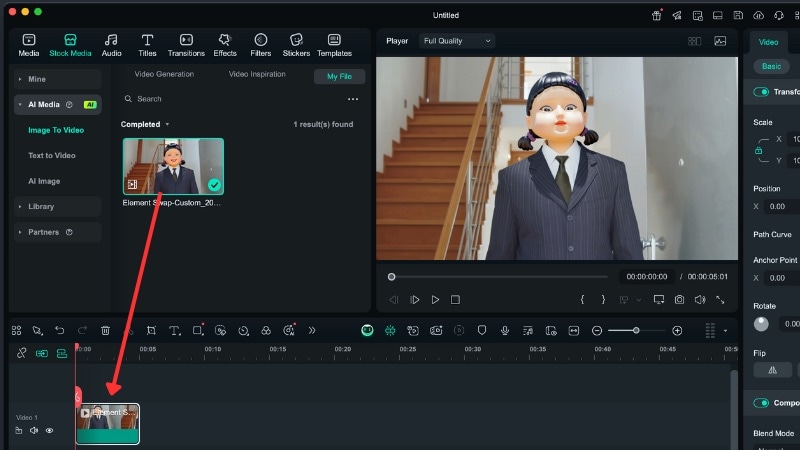800x450 pixels.
Task: Click the mark-in brace icon
Action: [x=582, y=300]
